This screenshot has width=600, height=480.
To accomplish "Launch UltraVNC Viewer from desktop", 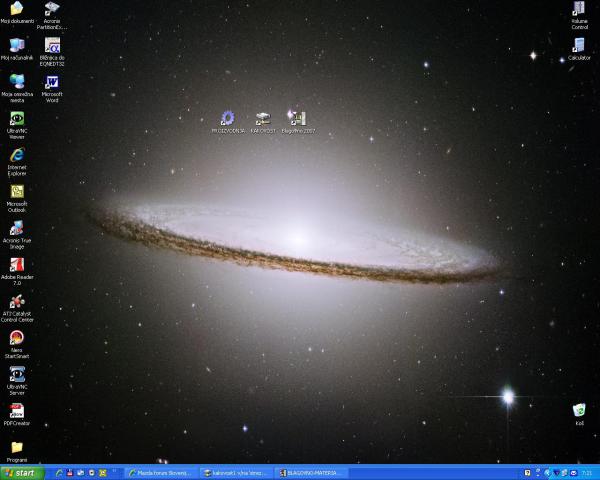I will 16,119.
